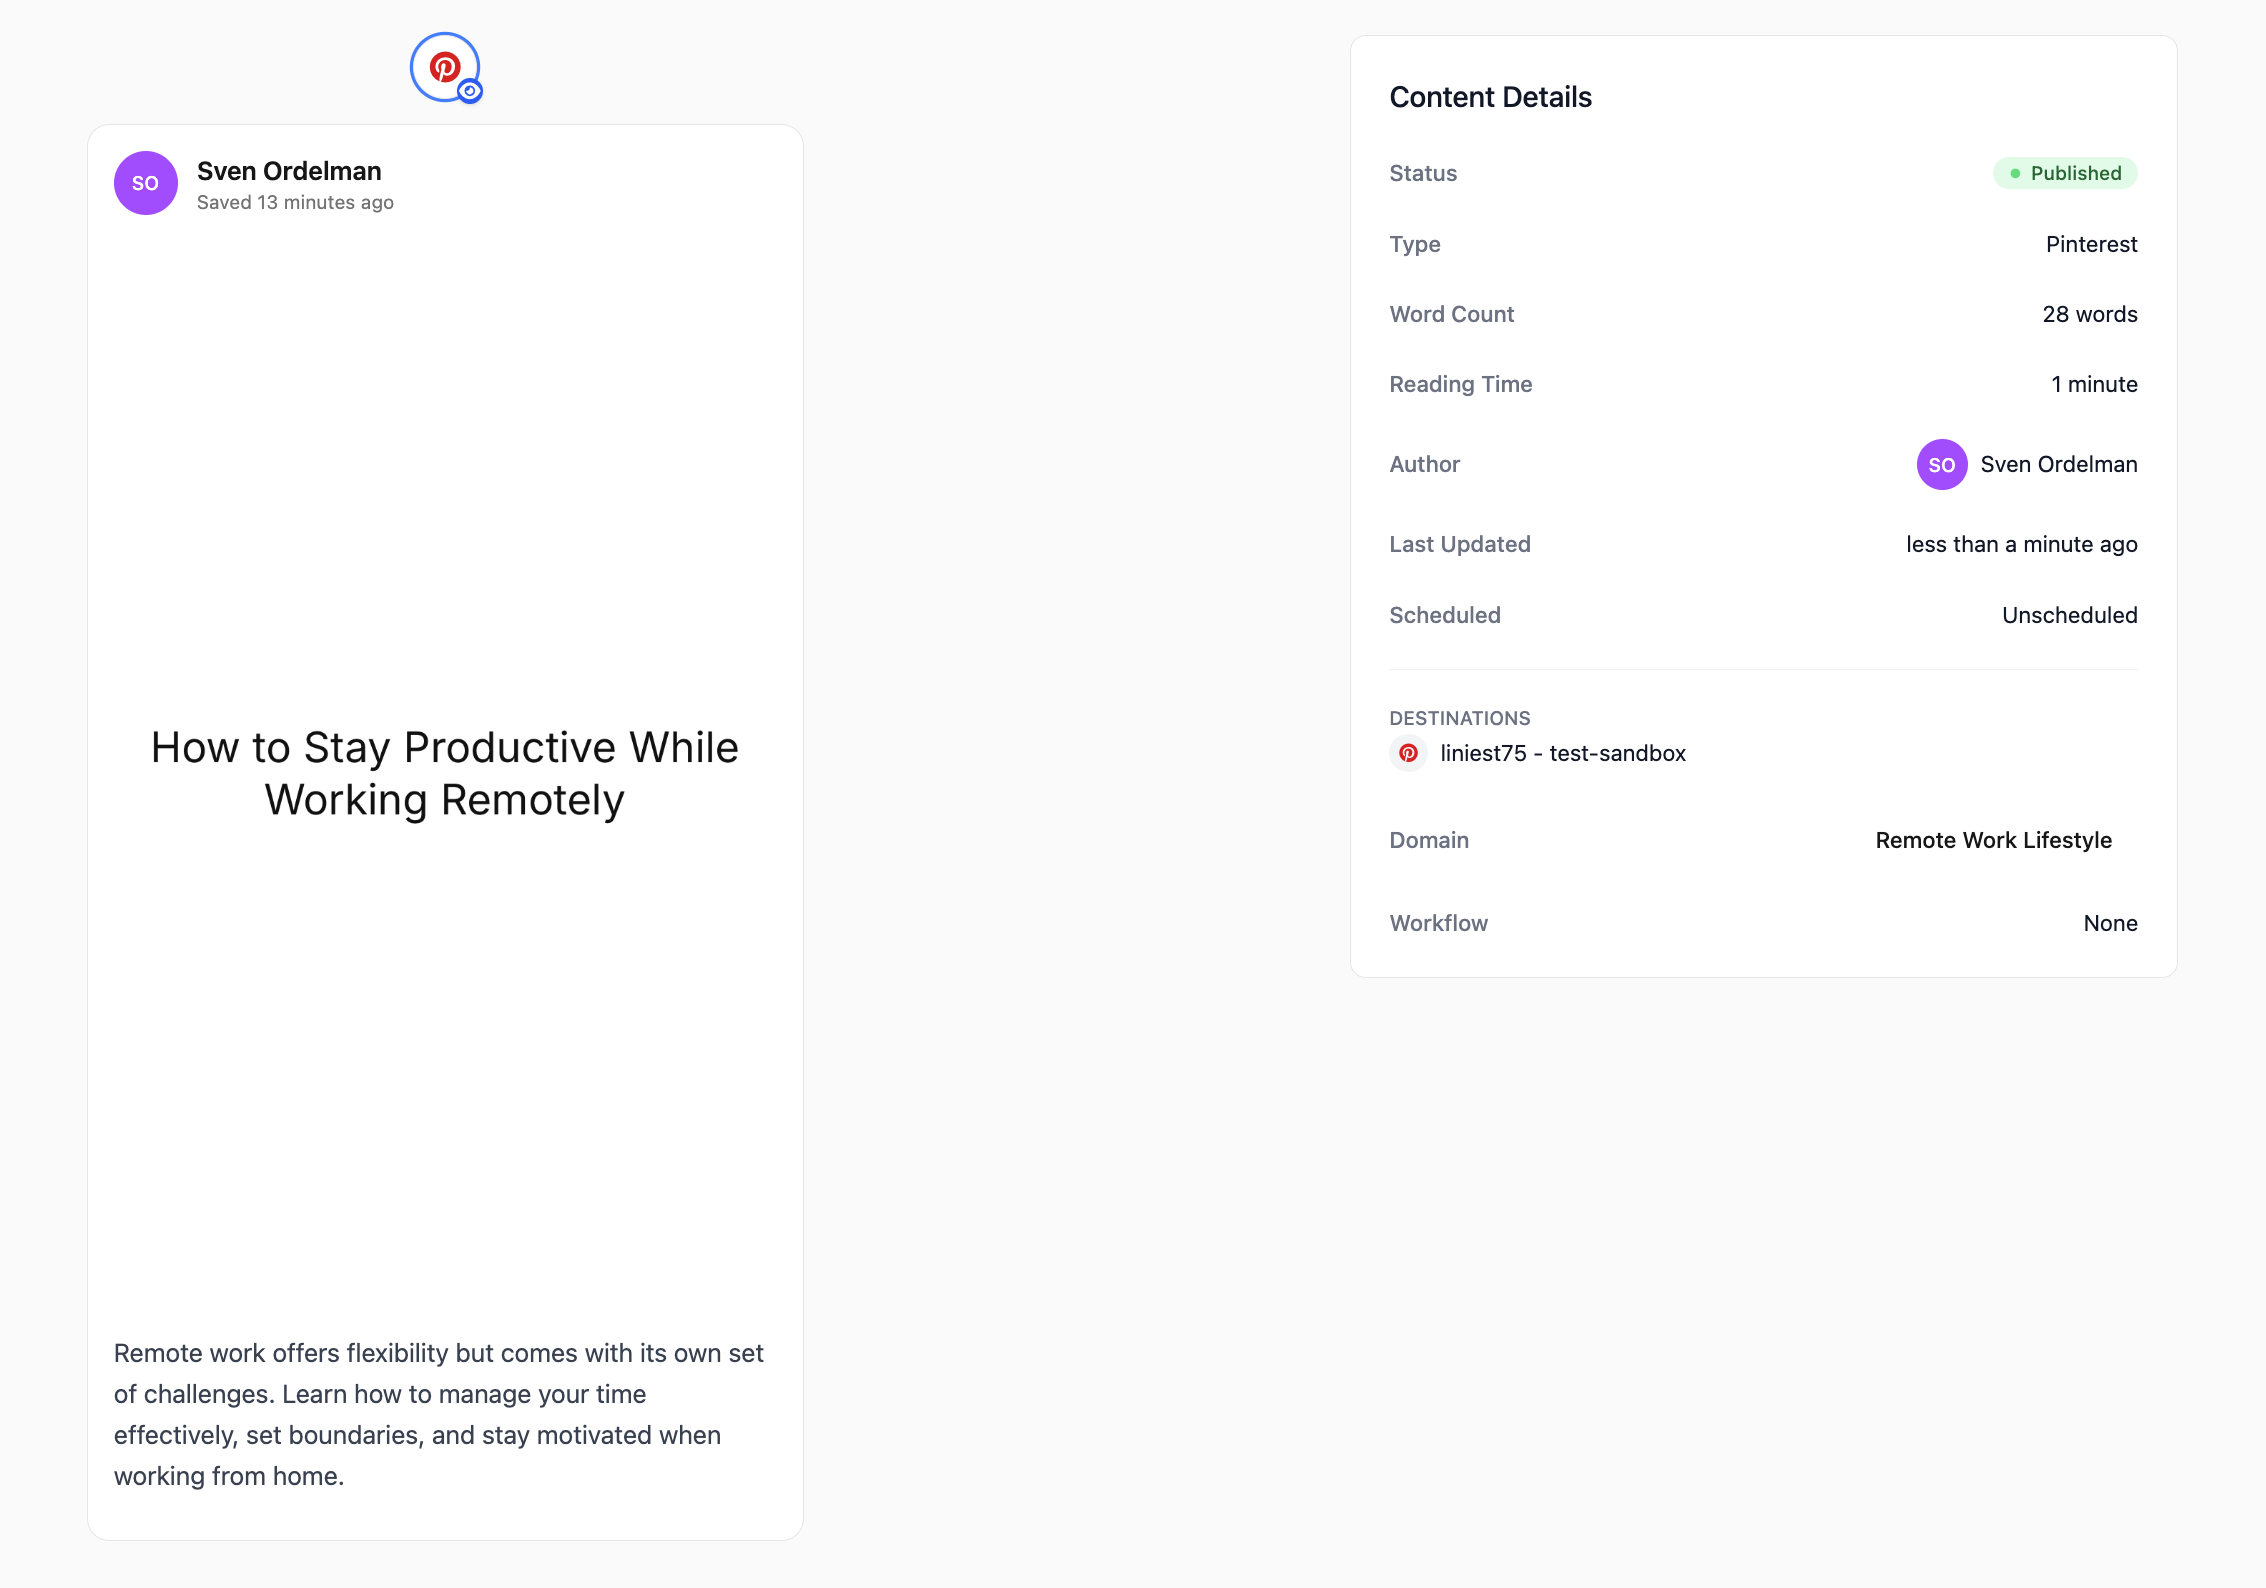This screenshot has height=1588, width=2266.
Task: Open the liniest75 - test-sandbox destination link
Action: [x=1562, y=753]
